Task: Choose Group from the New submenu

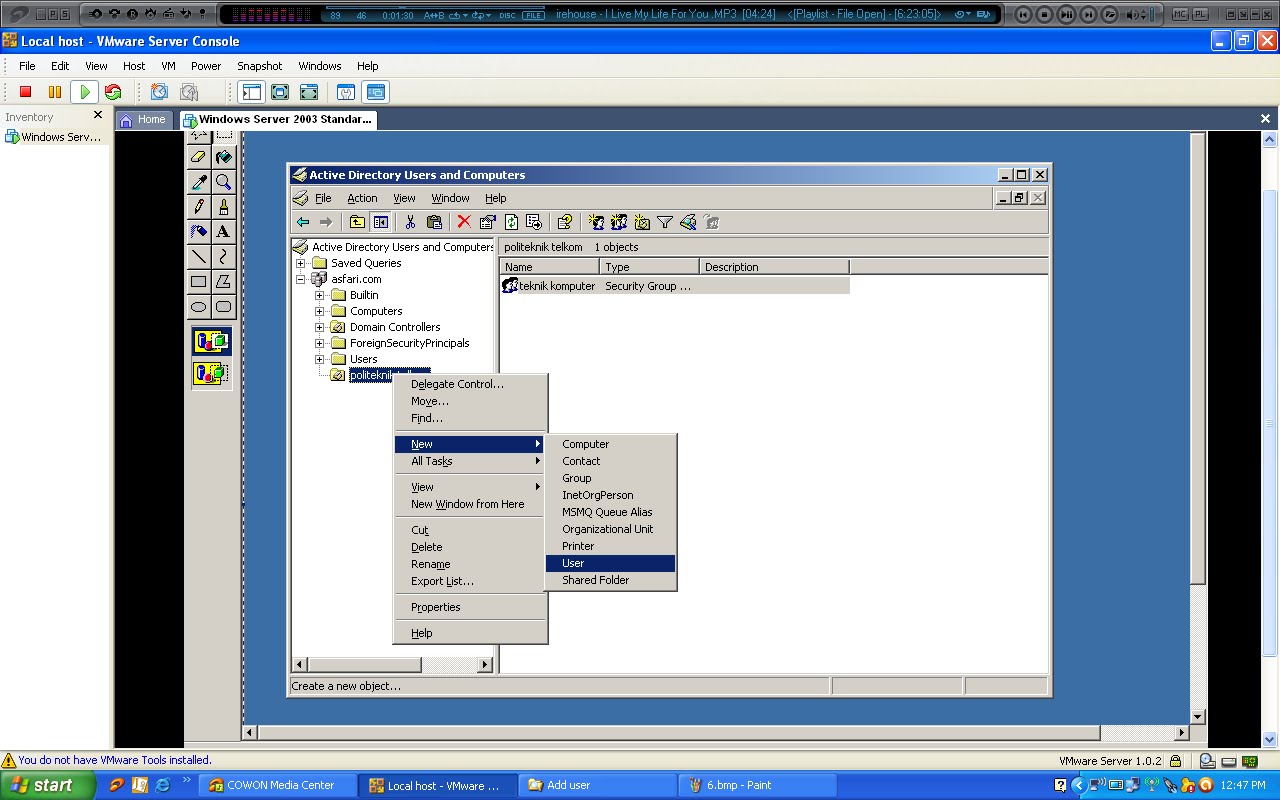Action: click(610, 478)
